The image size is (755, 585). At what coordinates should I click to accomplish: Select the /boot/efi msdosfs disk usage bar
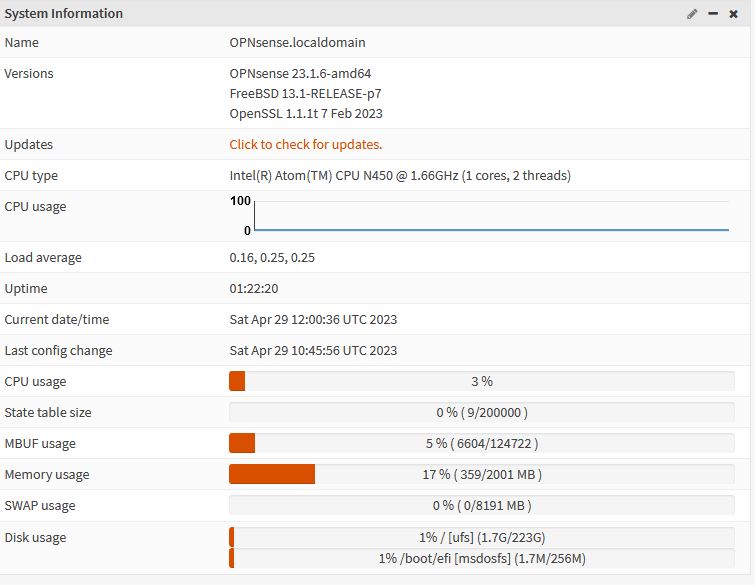coord(482,559)
